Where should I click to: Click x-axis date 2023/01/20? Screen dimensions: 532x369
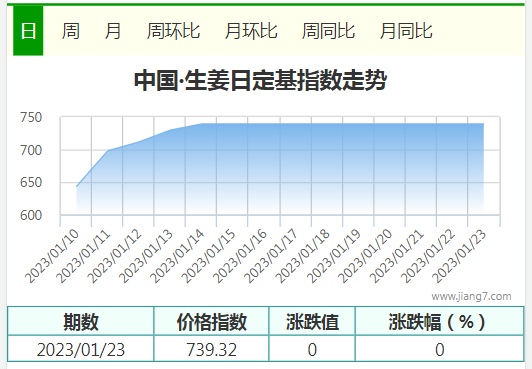tap(365, 256)
